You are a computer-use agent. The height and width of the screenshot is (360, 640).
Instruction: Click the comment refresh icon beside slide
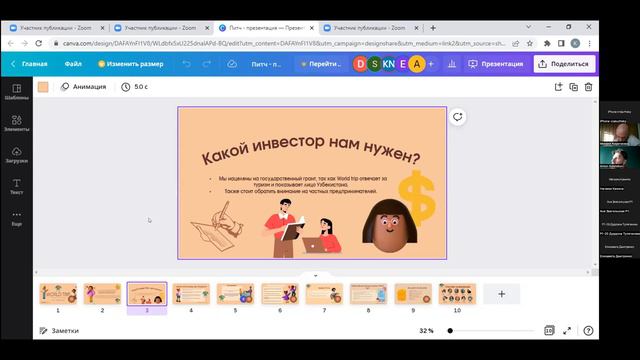pos(458,117)
